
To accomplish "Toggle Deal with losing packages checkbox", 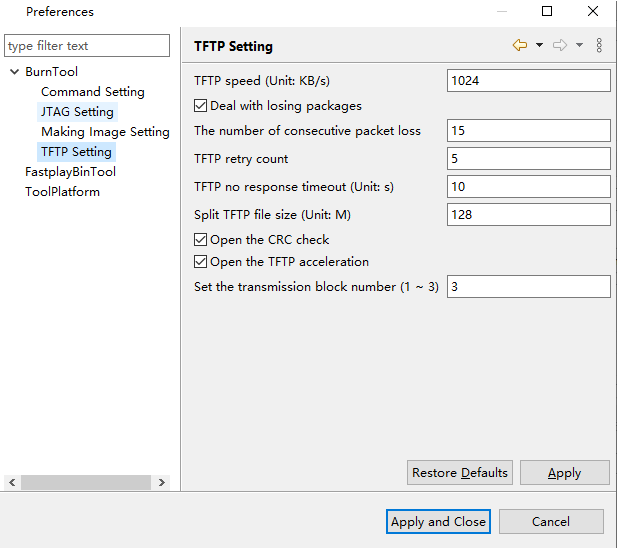I will 200,106.
